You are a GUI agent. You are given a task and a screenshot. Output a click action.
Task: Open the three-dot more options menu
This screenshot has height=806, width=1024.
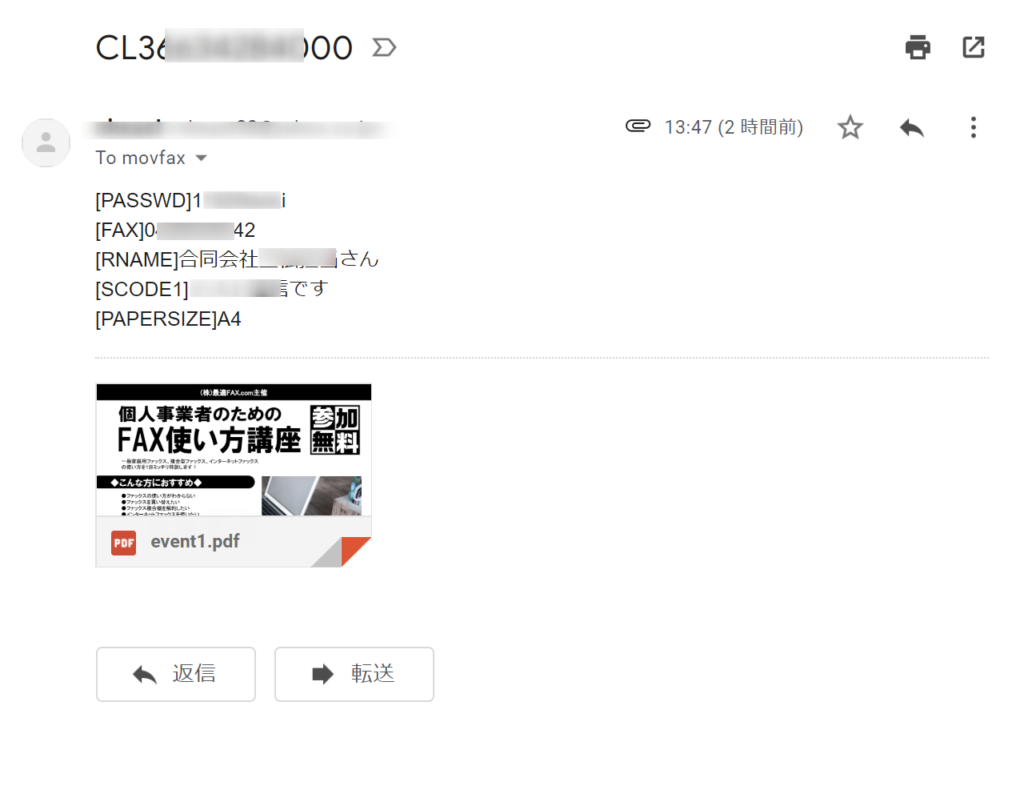pos(973,127)
